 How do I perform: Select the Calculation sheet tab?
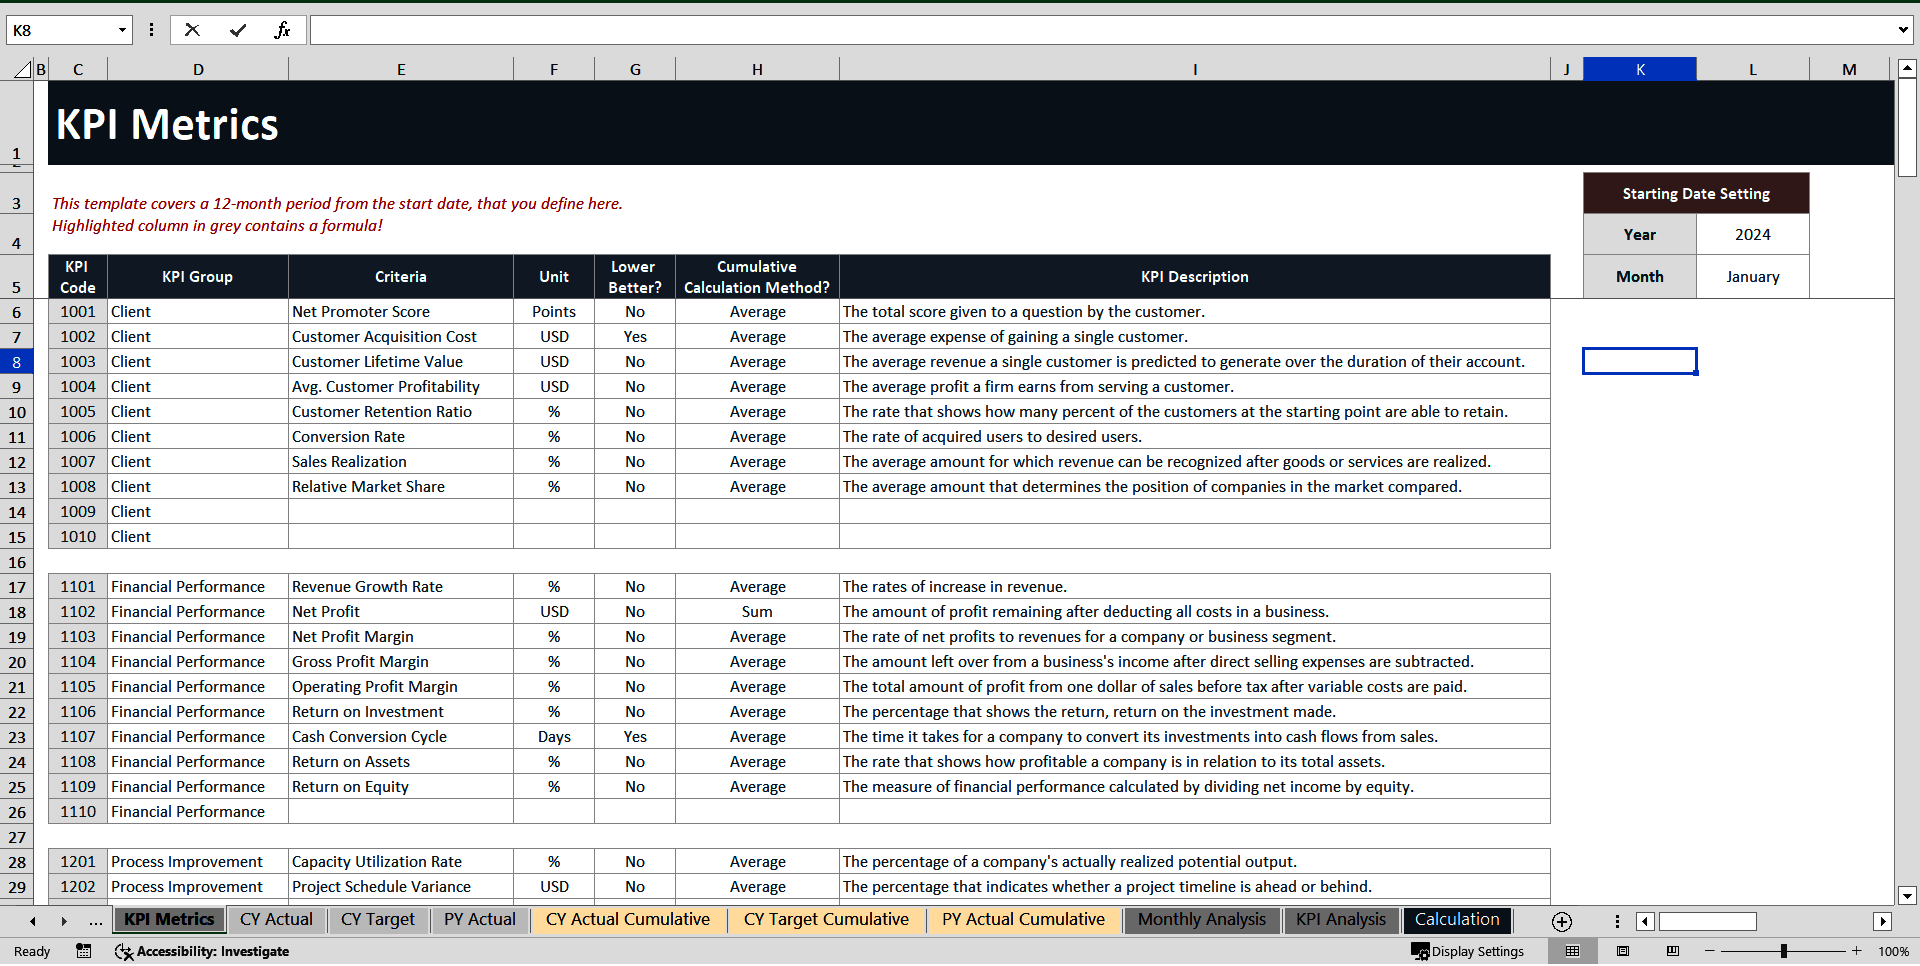pyautogui.click(x=1457, y=919)
